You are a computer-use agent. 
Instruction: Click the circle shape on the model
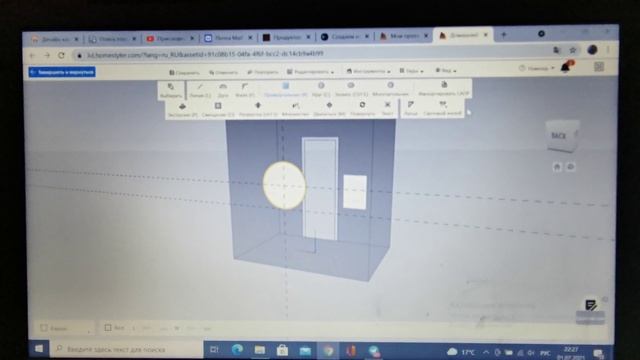coord(284,186)
